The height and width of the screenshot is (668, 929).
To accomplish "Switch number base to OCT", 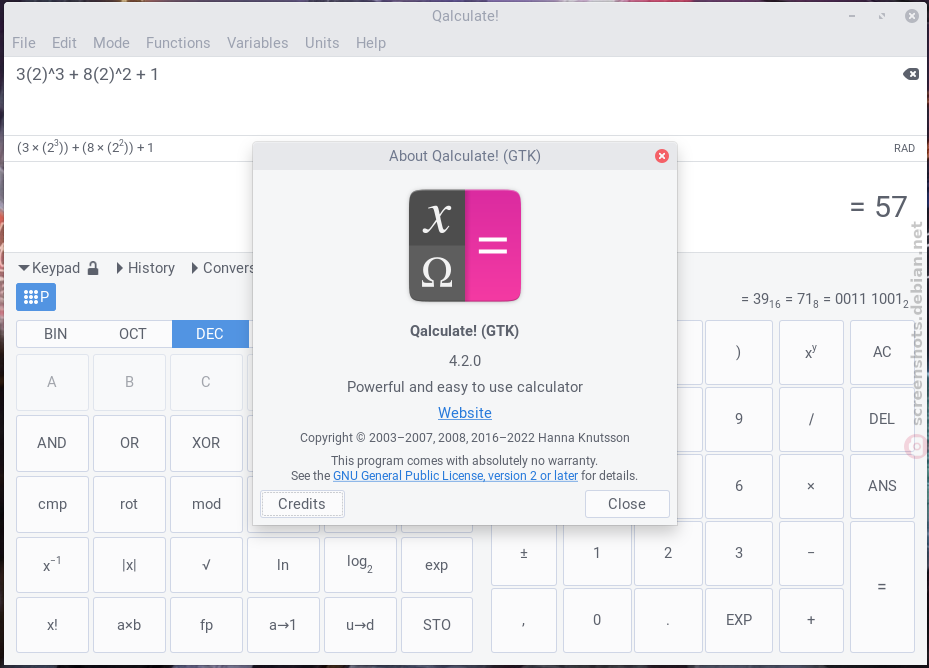I will tap(133, 334).
